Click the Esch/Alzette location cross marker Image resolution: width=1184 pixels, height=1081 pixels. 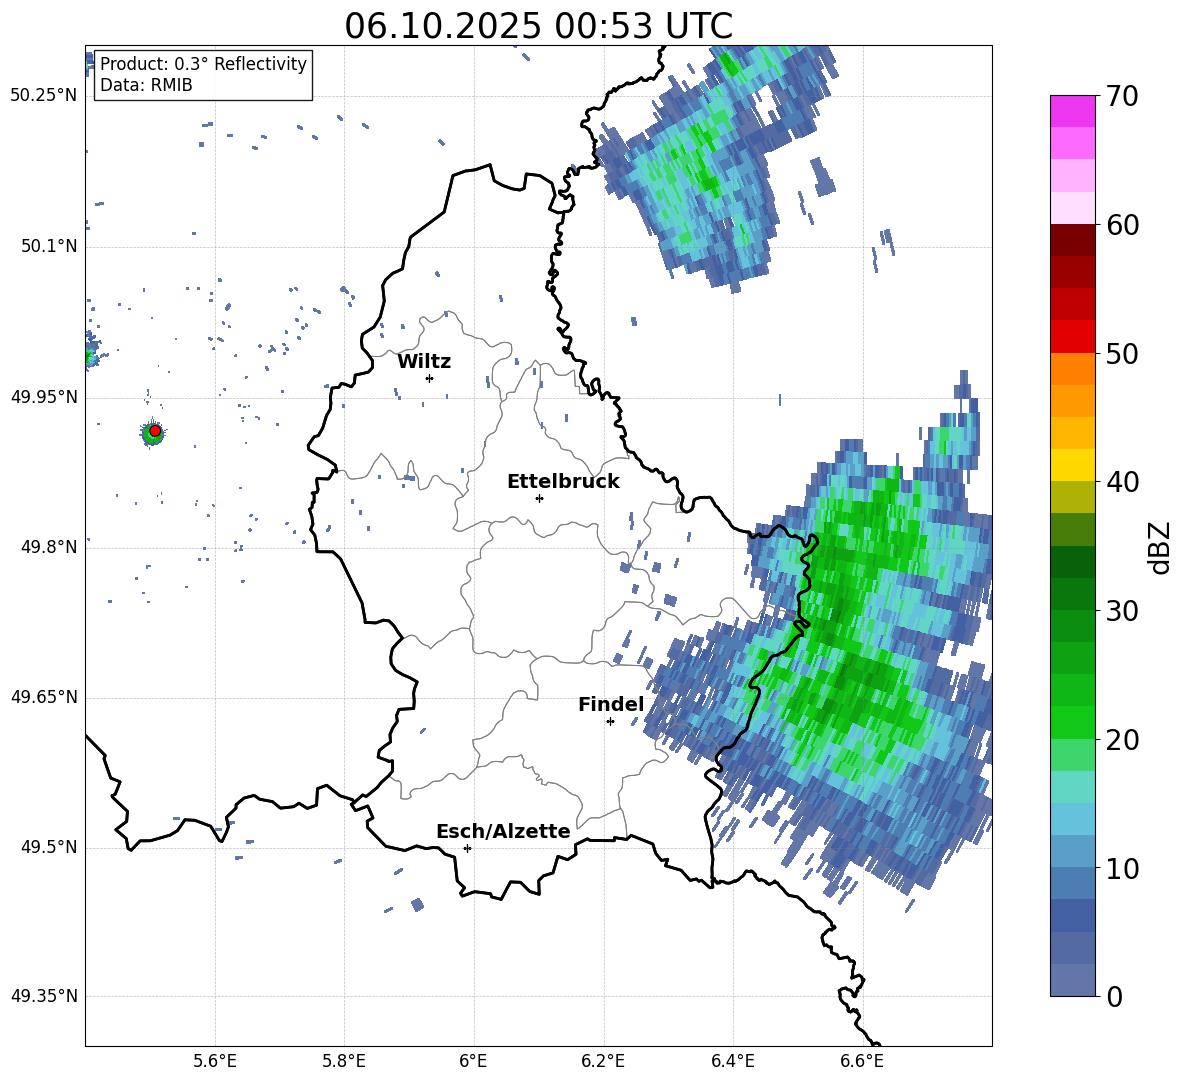(x=467, y=848)
